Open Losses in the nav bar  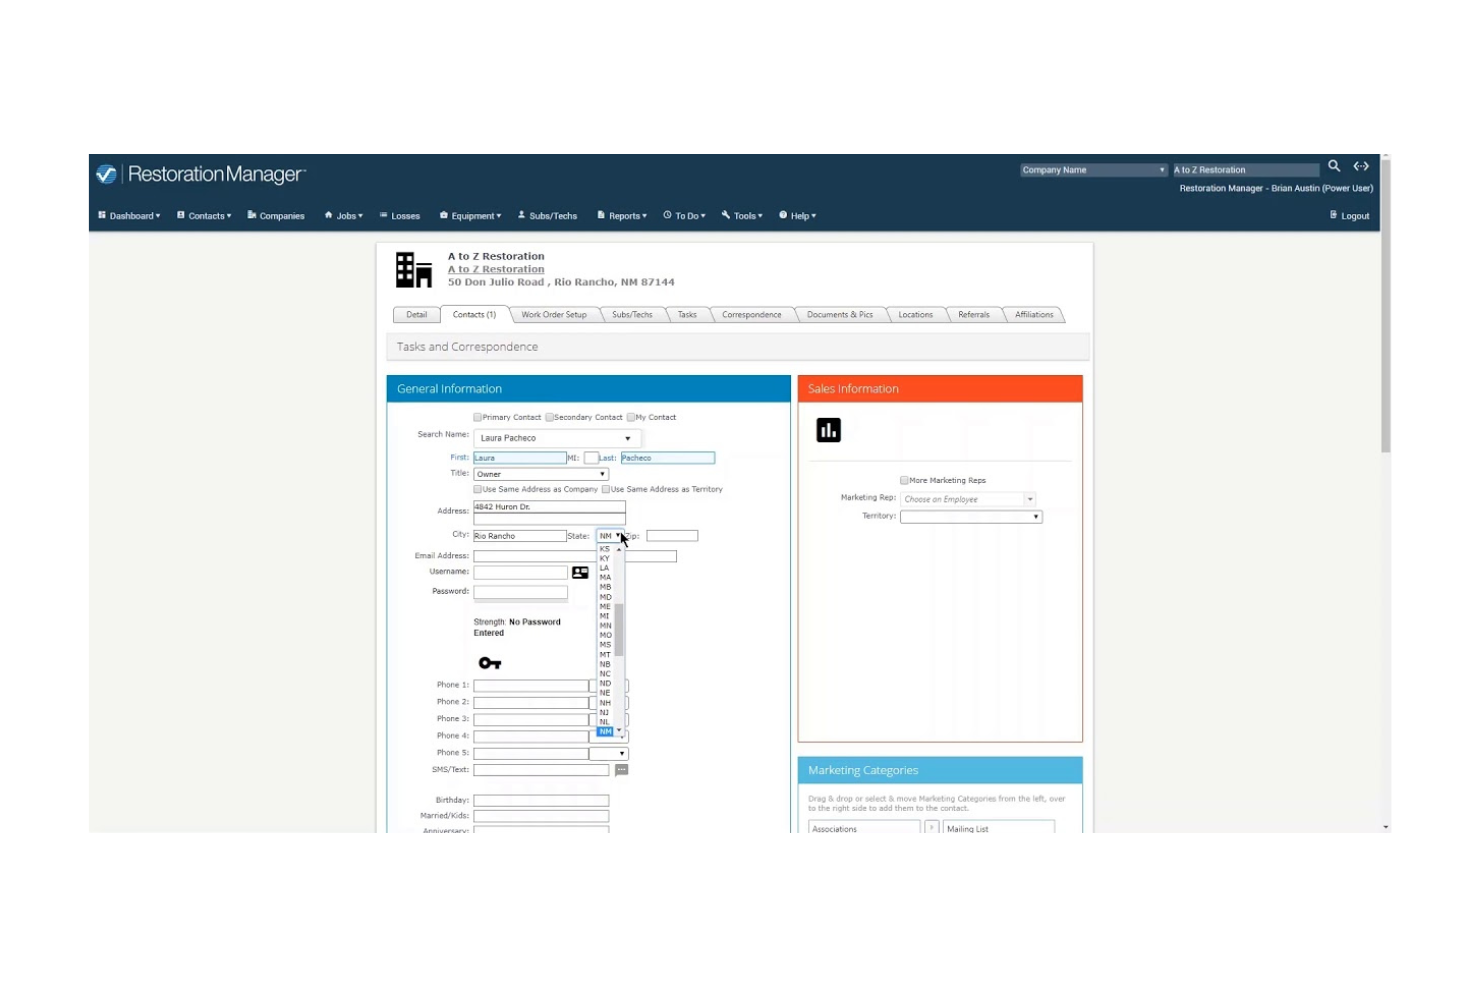point(400,216)
